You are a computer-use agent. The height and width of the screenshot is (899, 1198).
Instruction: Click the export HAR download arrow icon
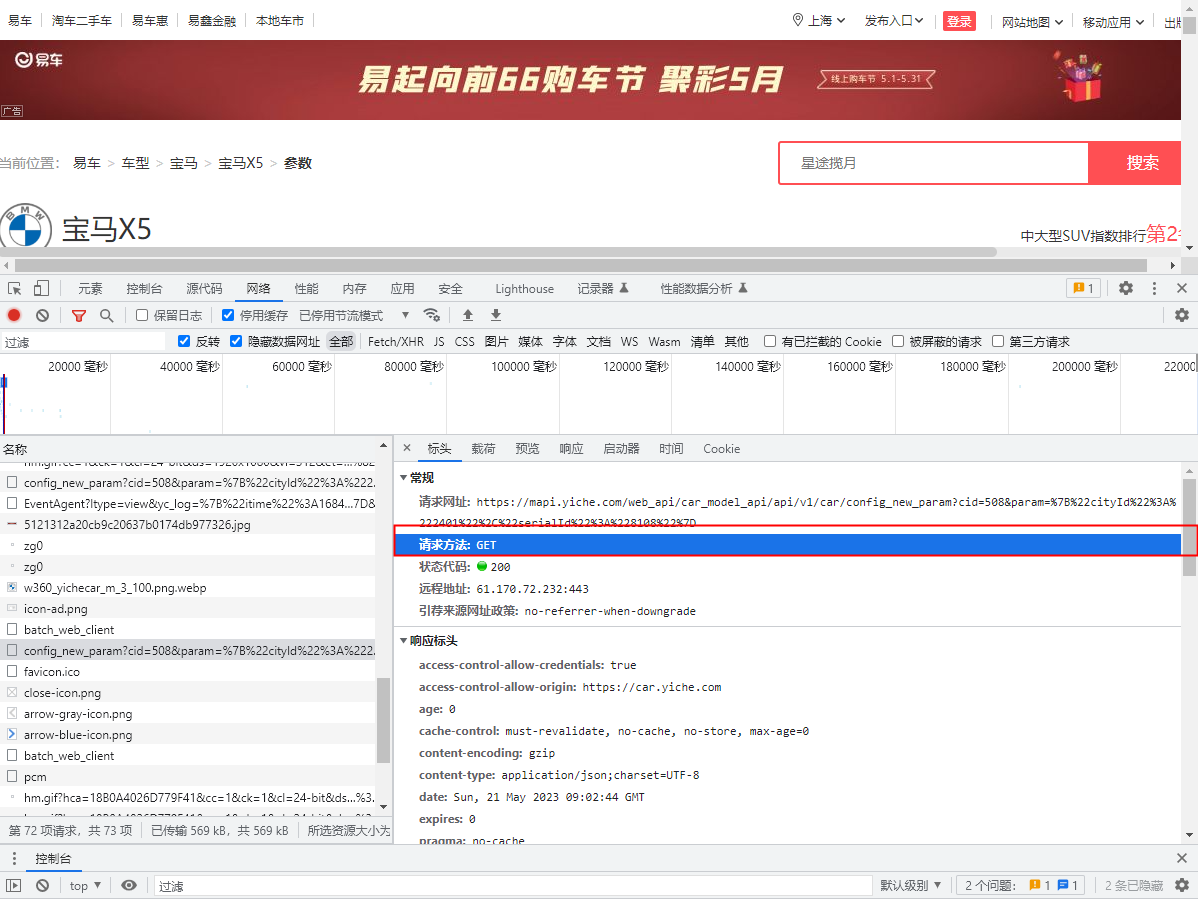click(x=495, y=315)
